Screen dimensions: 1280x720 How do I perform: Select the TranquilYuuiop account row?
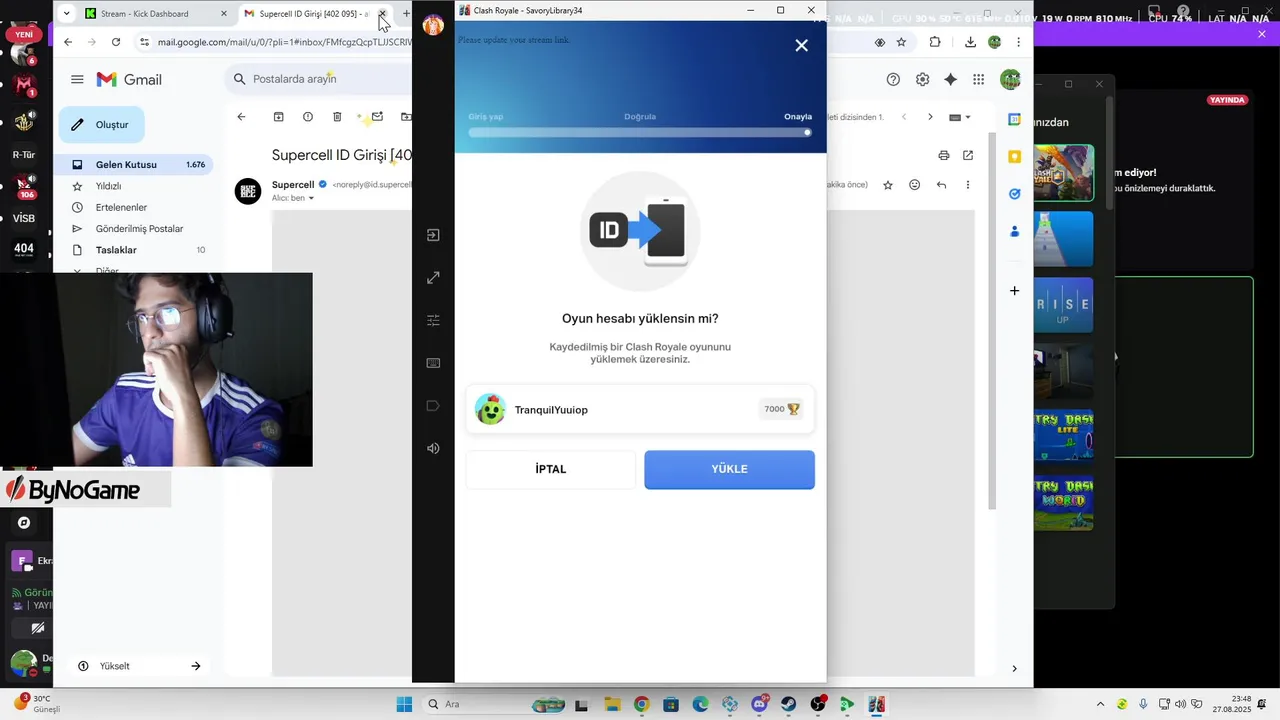tap(640, 409)
